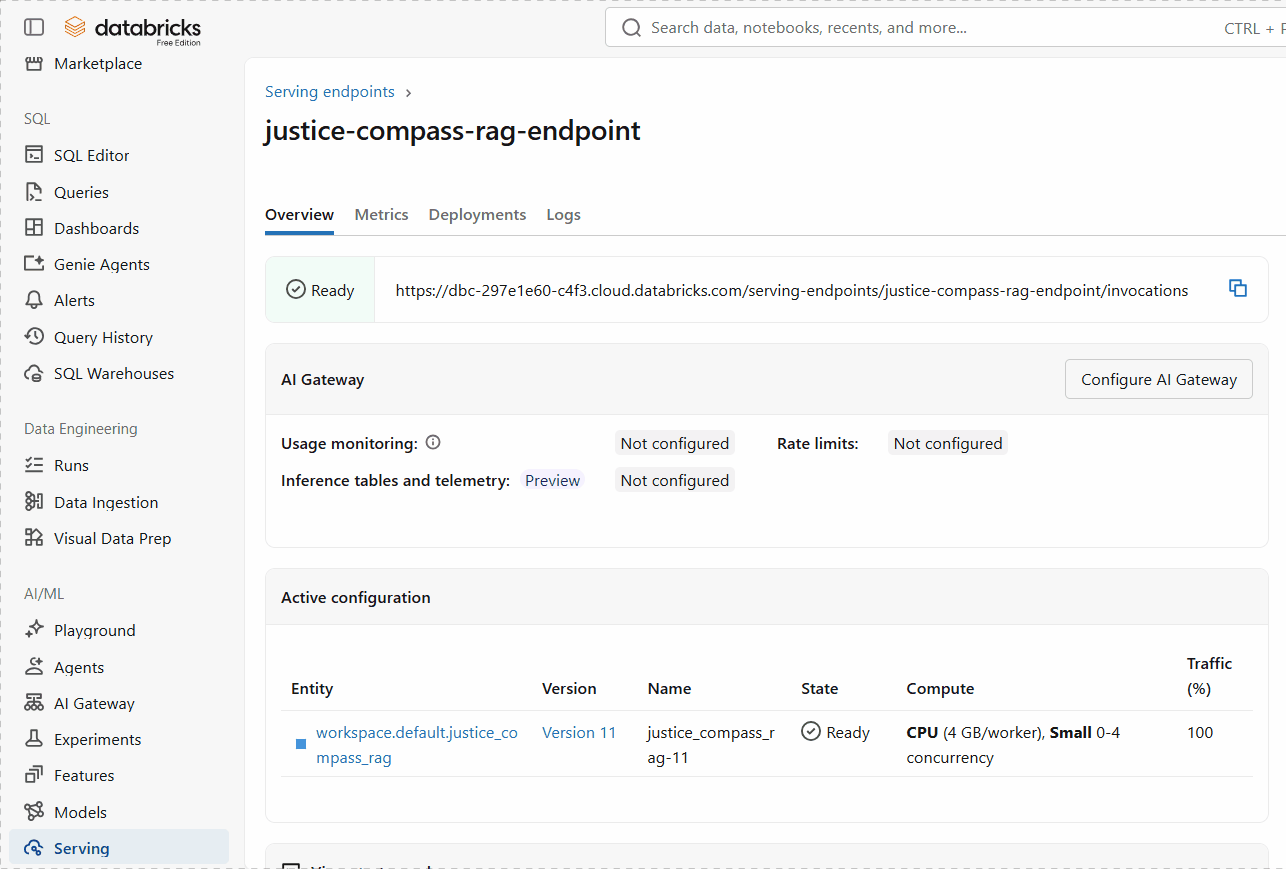Open the workspace.default.justice_compass_rag entity link
This screenshot has width=1286, height=869.
(417, 745)
